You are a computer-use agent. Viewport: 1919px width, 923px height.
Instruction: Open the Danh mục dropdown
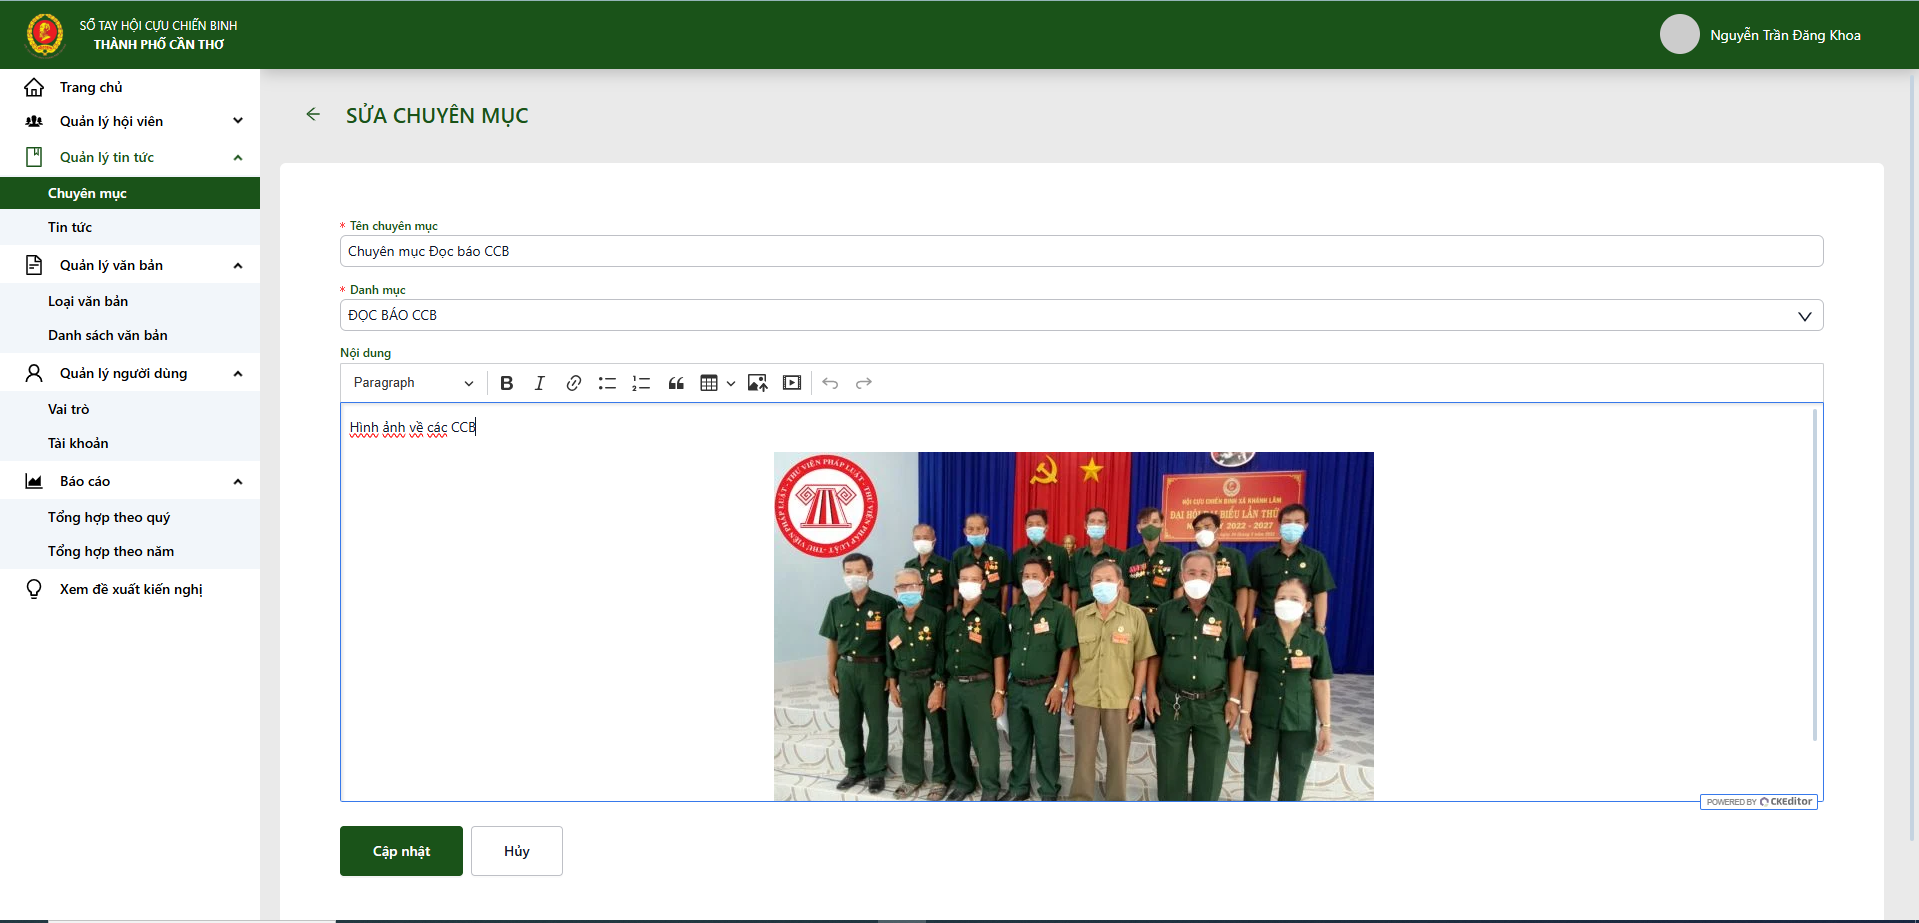click(1081, 315)
